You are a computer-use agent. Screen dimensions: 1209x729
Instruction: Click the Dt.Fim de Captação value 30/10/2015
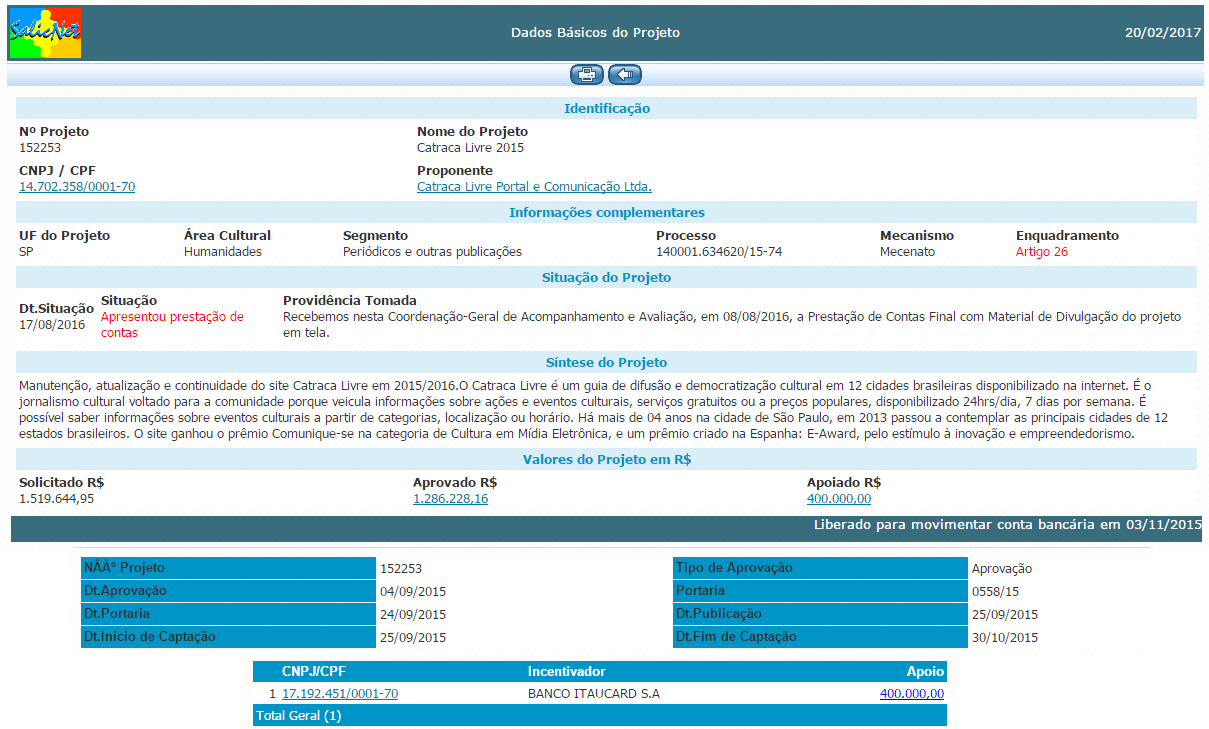tap(1005, 637)
